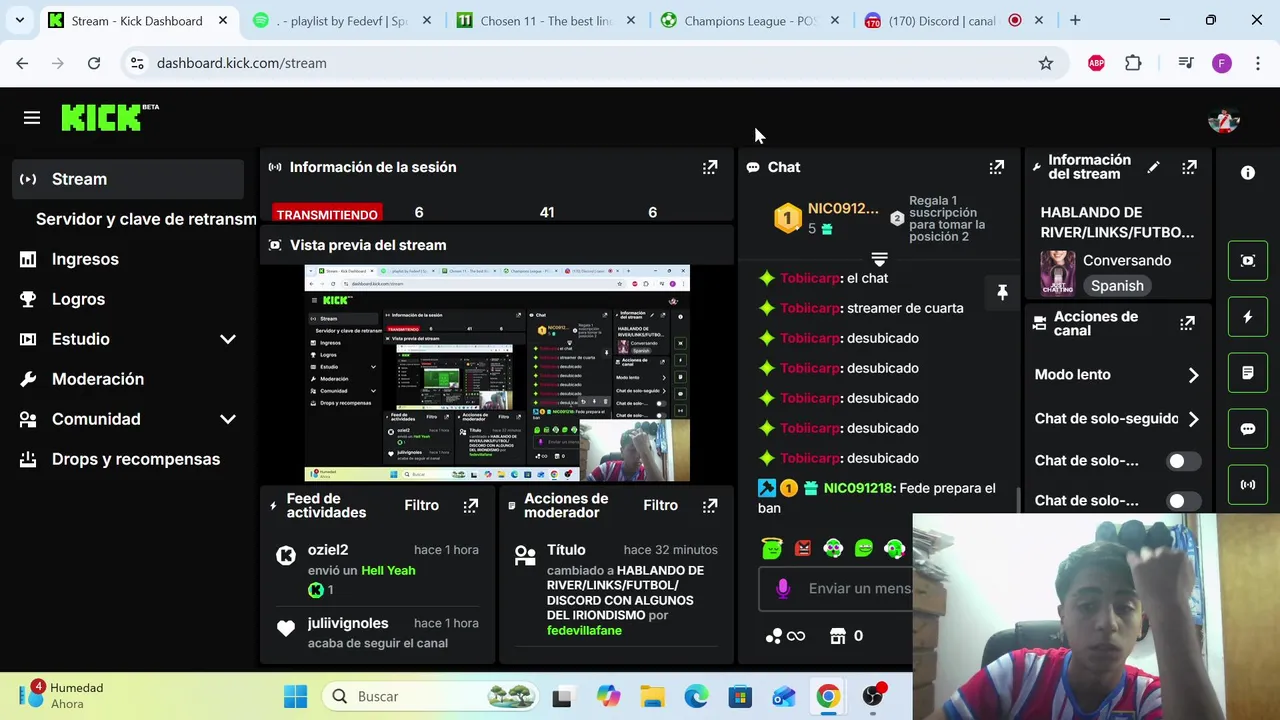1280x720 pixels.
Task: Open the user avatar menu in header
Action: pos(1224,120)
